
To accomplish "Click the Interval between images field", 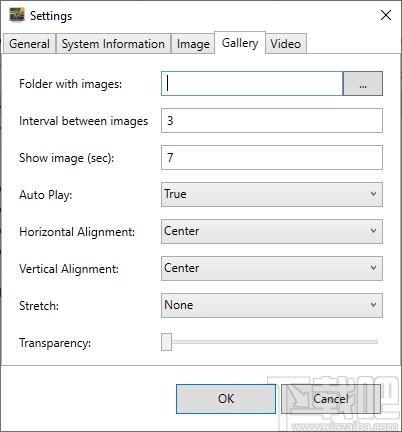I will tap(272, 120).
